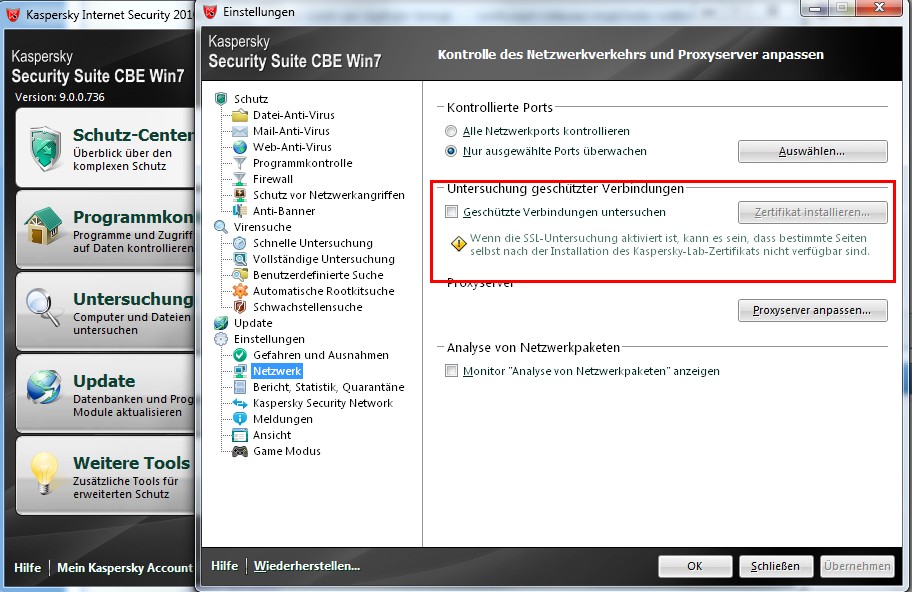Screen dimensions: 912x592
Task: Close the Einstellungen window
Action: click(879, 8)
